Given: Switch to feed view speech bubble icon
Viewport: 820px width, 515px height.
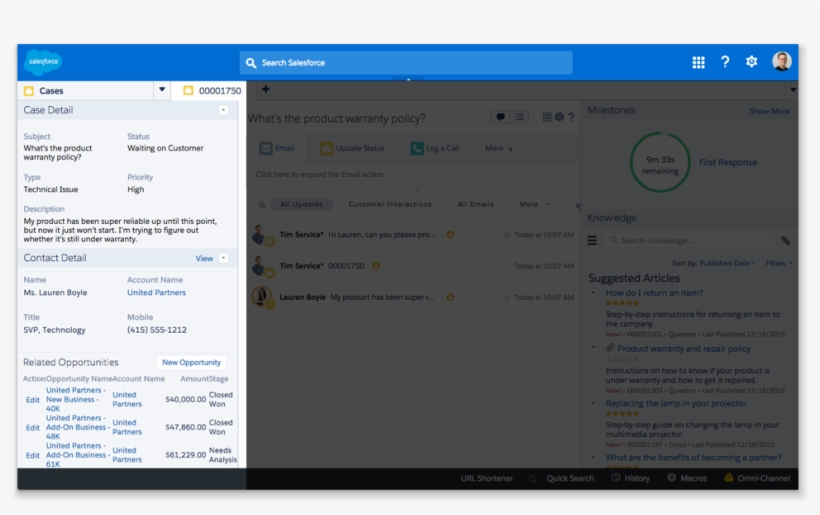Looking at the screenshot, I should pos(500,117).
